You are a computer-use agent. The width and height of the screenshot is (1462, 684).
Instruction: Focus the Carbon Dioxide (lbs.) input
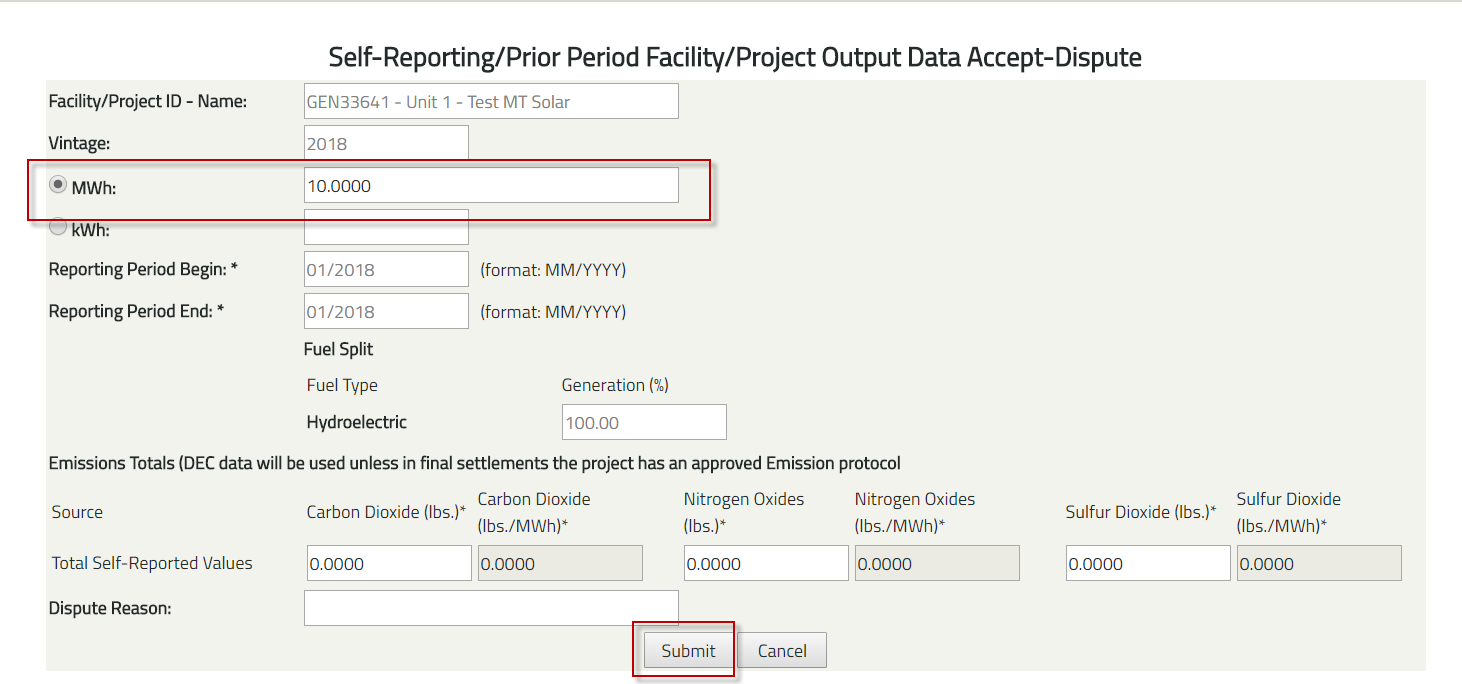coord(389,563)
